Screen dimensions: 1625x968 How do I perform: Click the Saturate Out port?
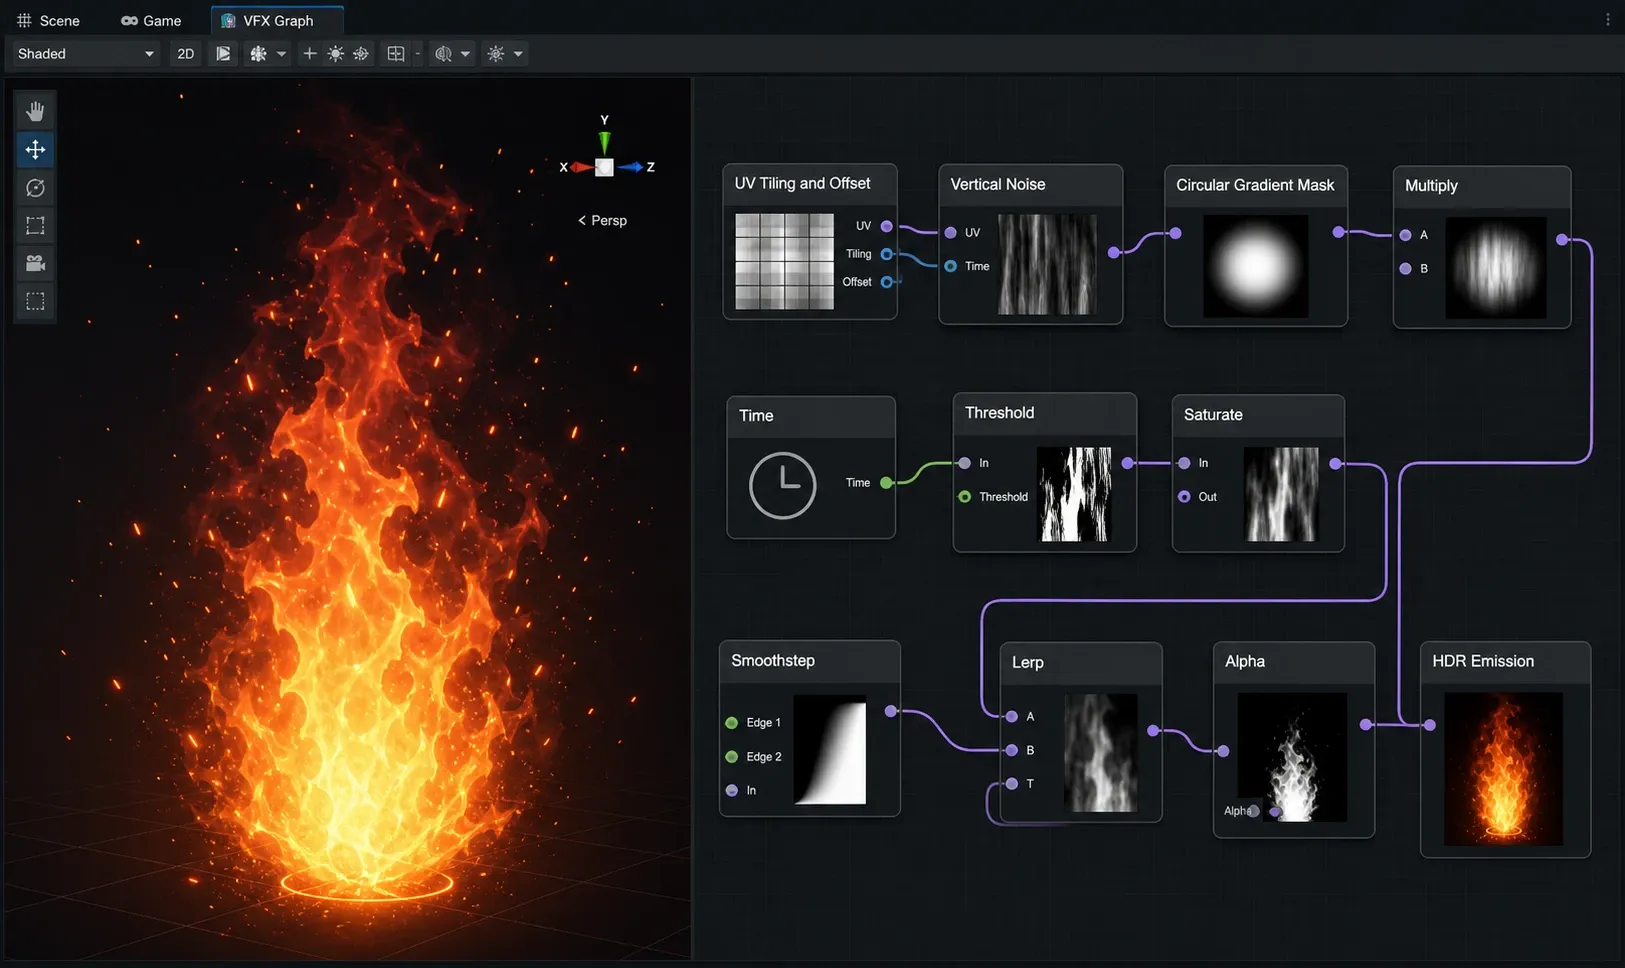1185,497
